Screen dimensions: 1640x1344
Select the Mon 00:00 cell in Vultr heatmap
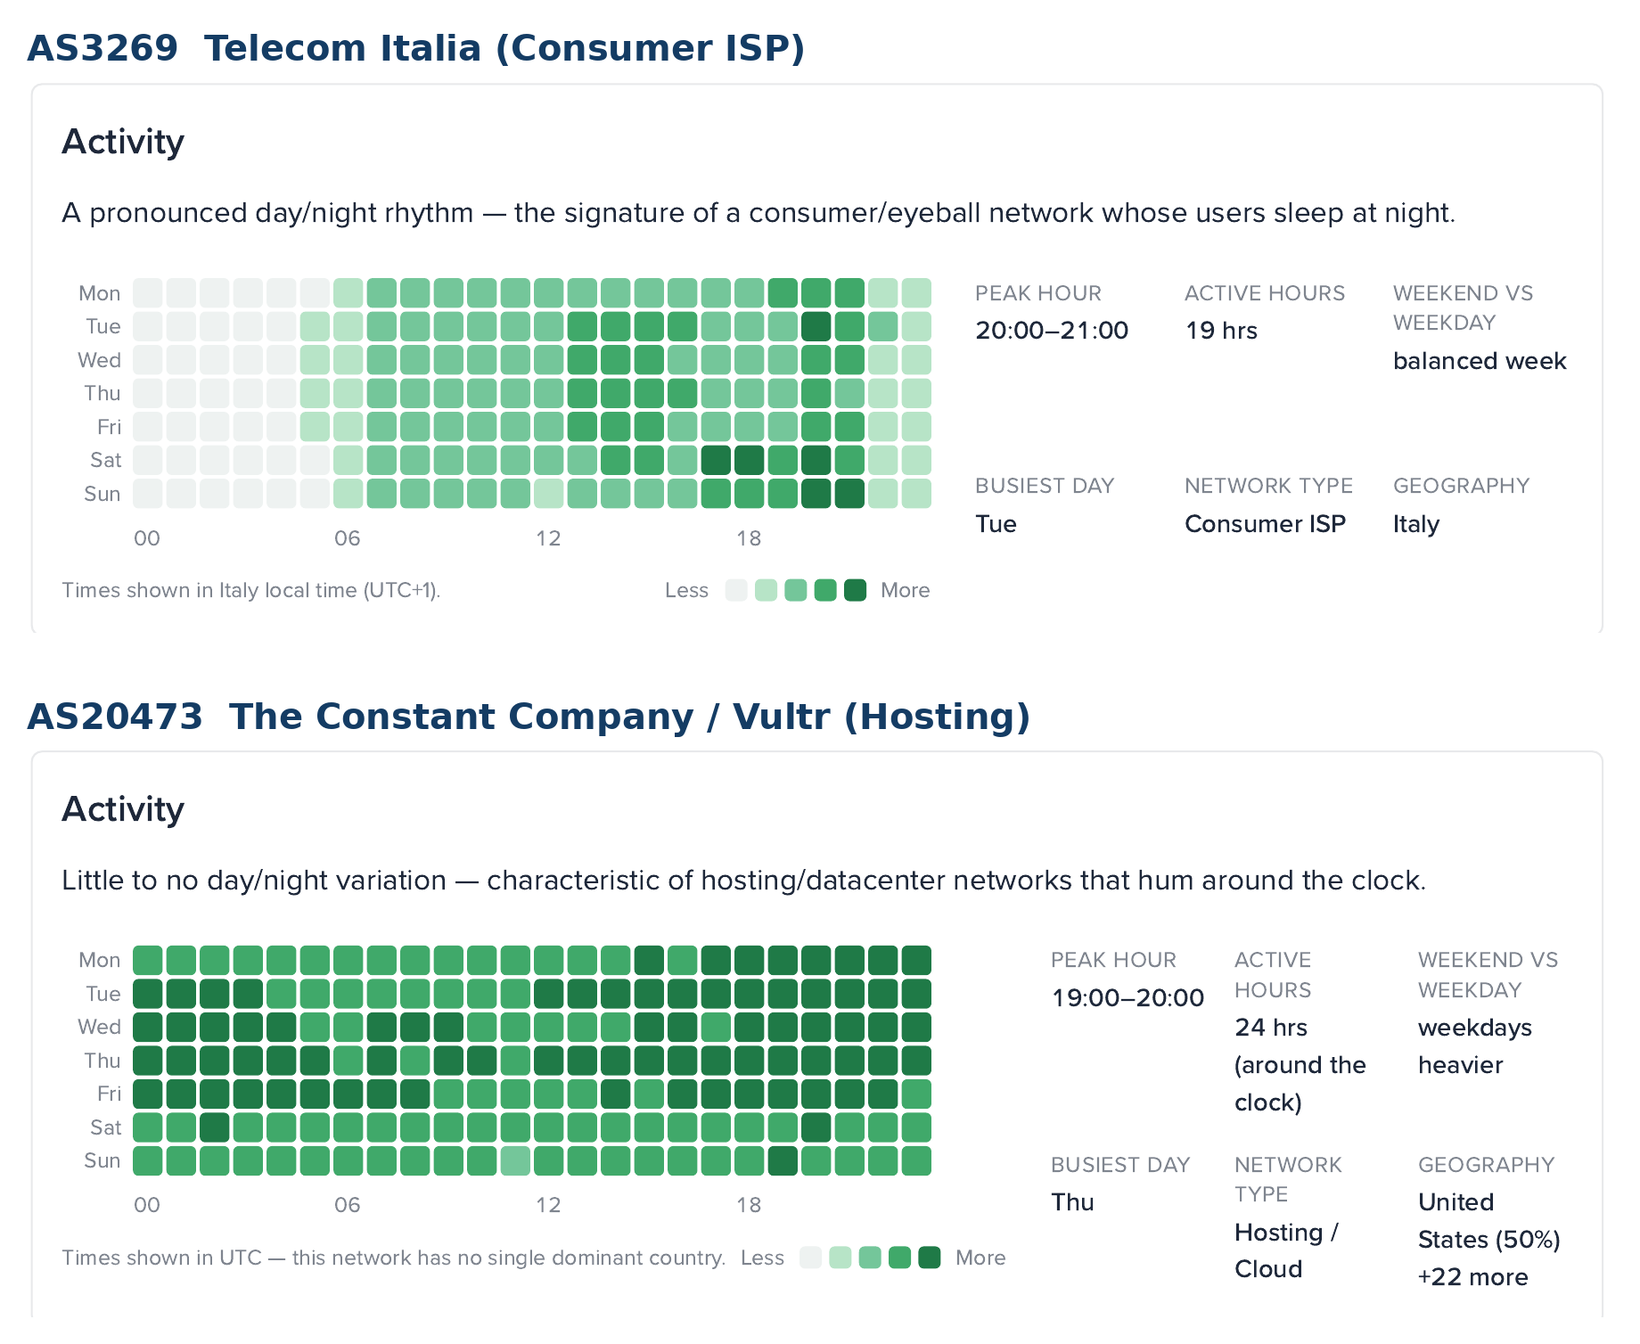148,960
